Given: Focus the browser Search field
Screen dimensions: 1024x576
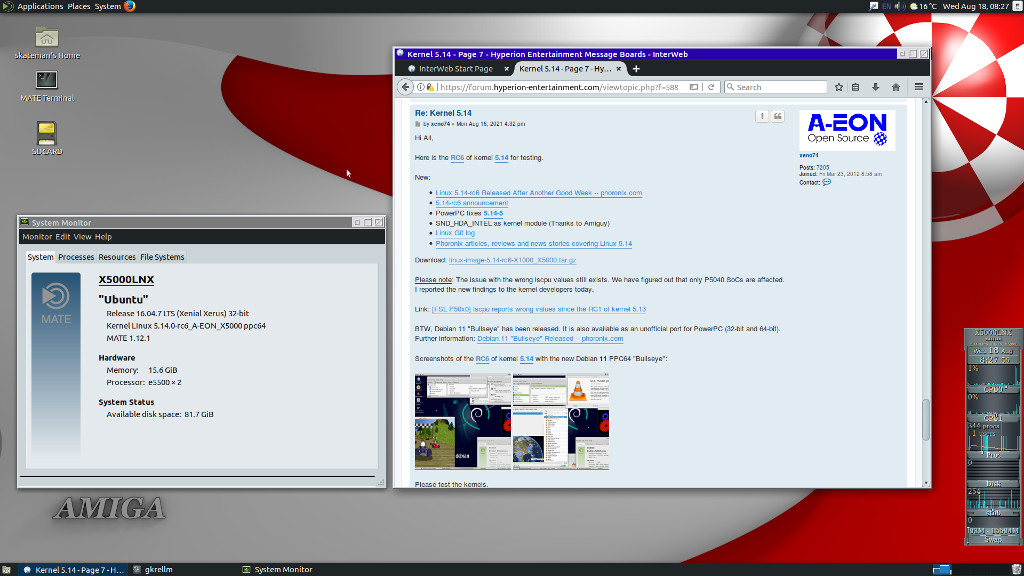Looking at the screenshot, I should click(x=776, y=87).
